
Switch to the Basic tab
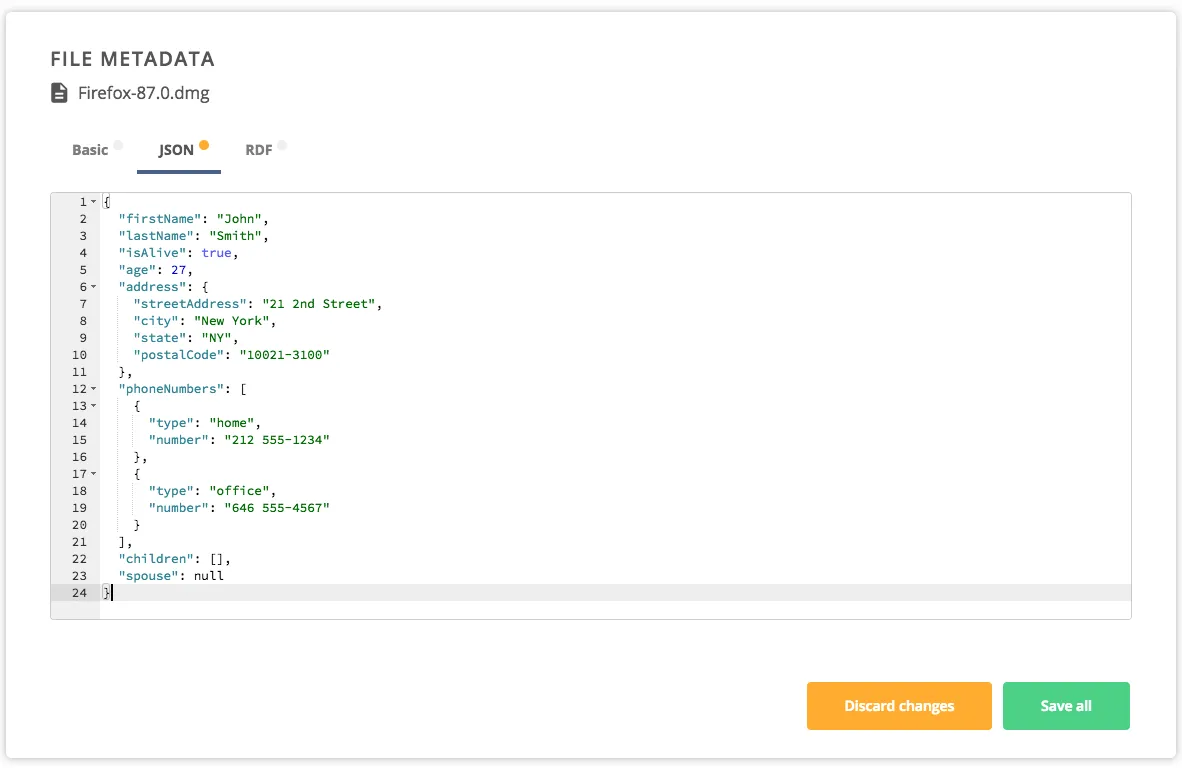tap(88, 149)
